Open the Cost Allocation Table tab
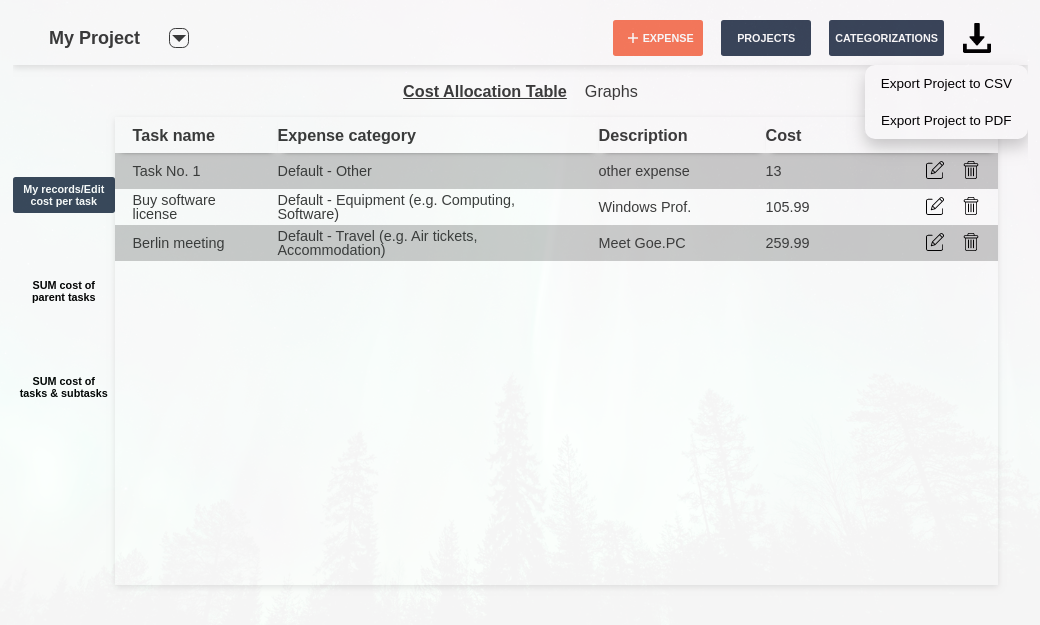Viewport: 1040px width, 625px height. coord(485,92)
